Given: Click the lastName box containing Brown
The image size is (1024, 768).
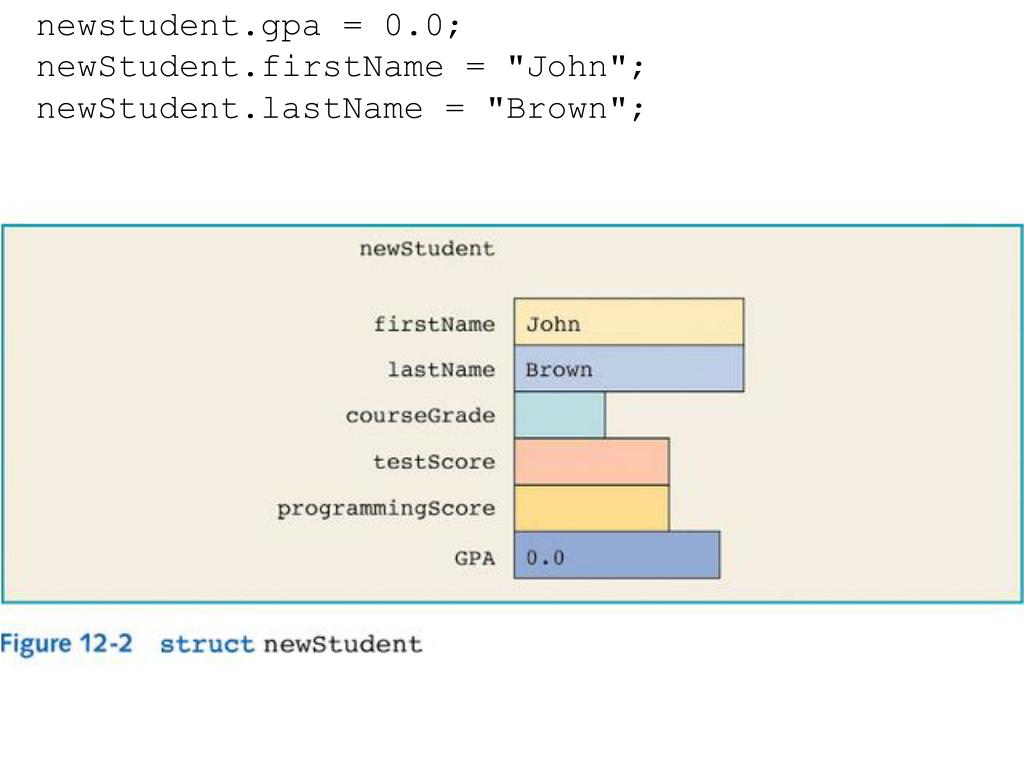Looking at the screenshot, I should click(x=628, y=368).
